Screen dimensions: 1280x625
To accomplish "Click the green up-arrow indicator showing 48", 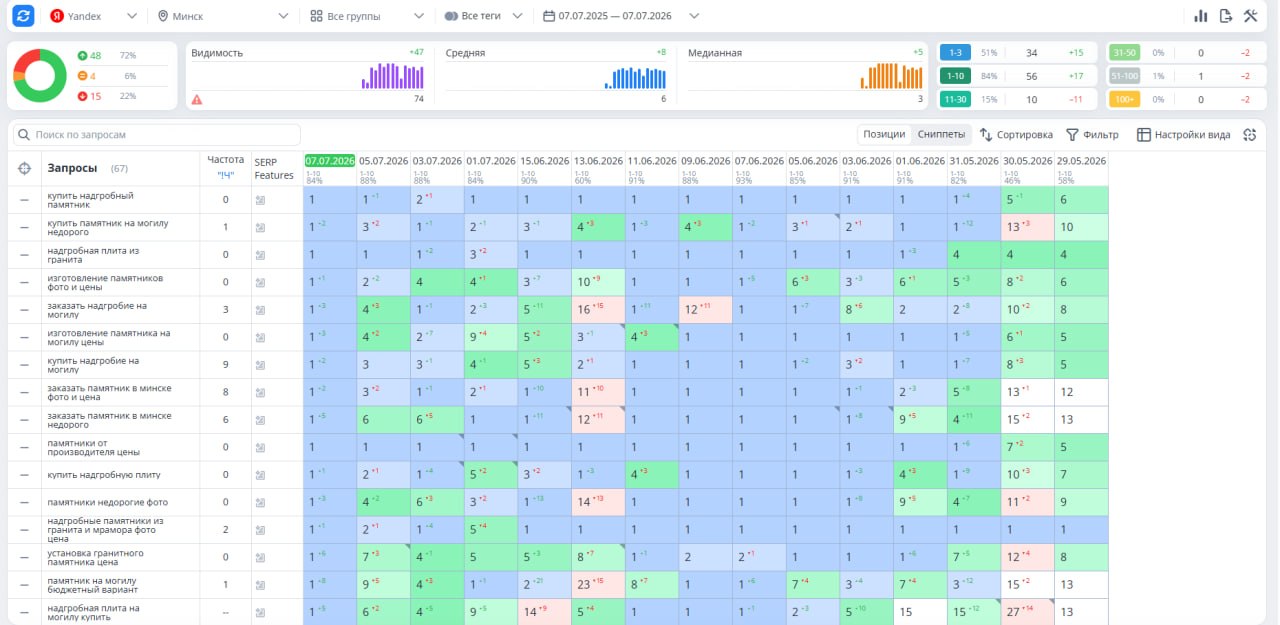I will click(x=89, y=55).
